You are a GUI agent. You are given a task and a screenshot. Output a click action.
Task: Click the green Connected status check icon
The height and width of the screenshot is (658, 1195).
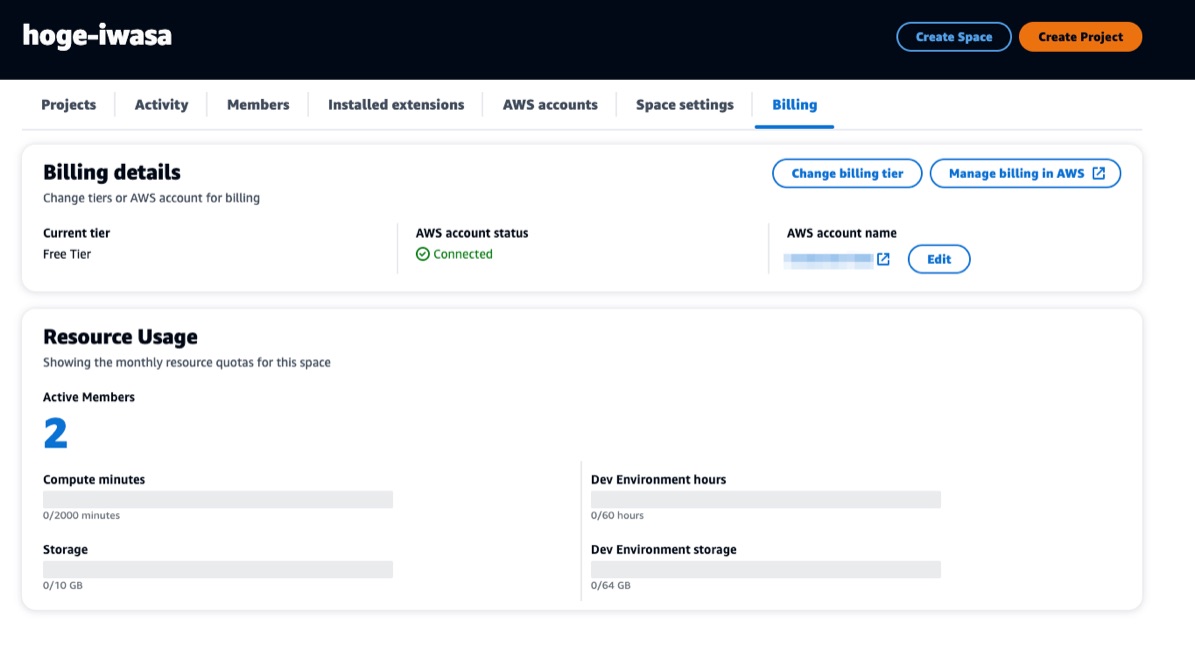pyautogui.click(x=424, y=254)
